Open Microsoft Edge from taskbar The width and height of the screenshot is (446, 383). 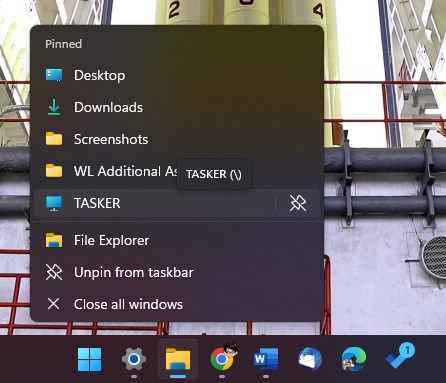pyautogui.click(x=354, y=359)
